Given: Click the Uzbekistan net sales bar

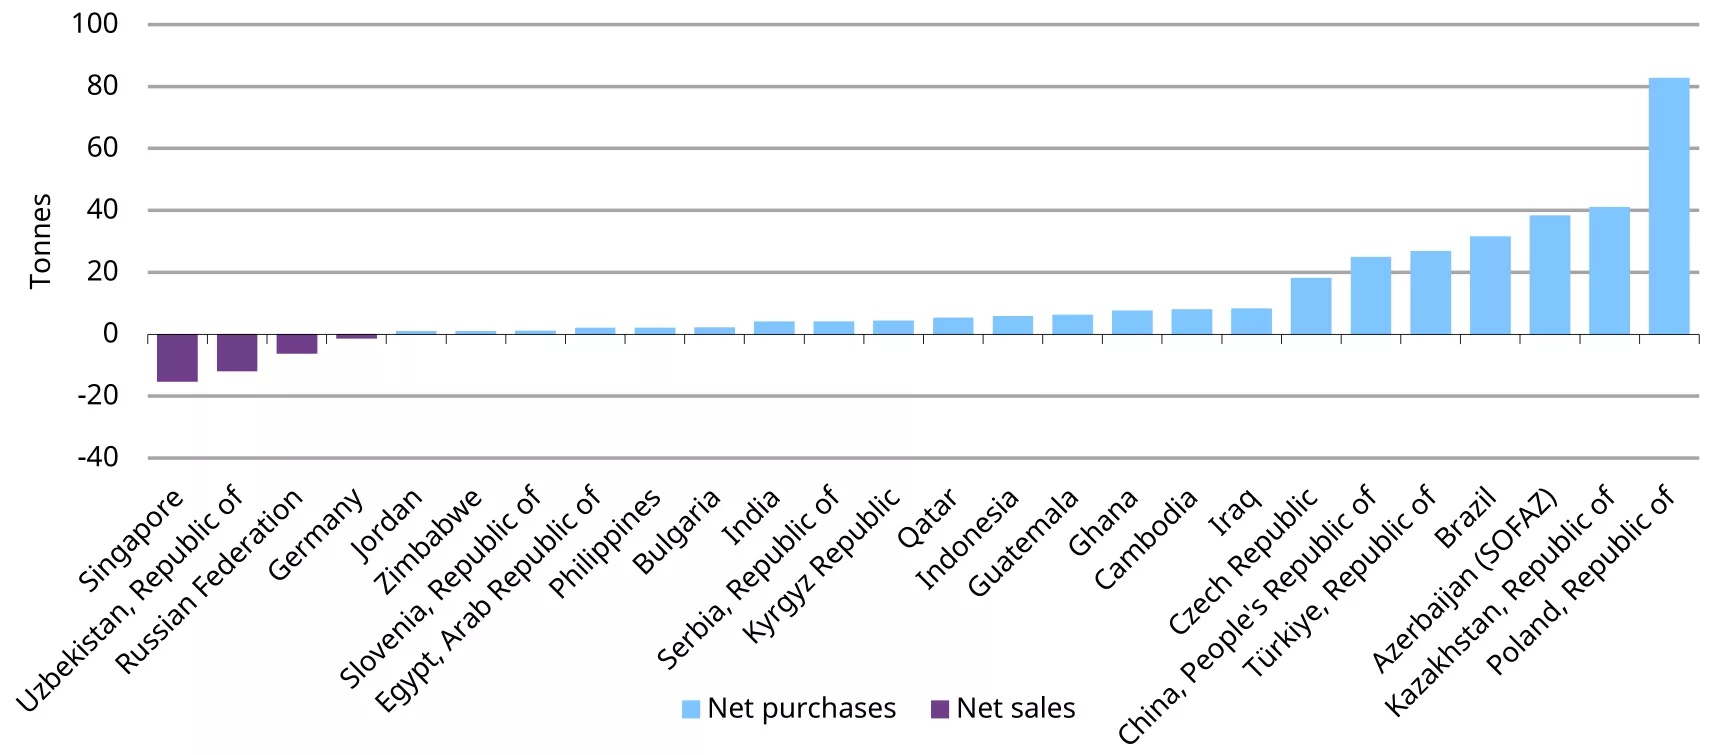Looking at the screenshot, I should pos(237,352).
